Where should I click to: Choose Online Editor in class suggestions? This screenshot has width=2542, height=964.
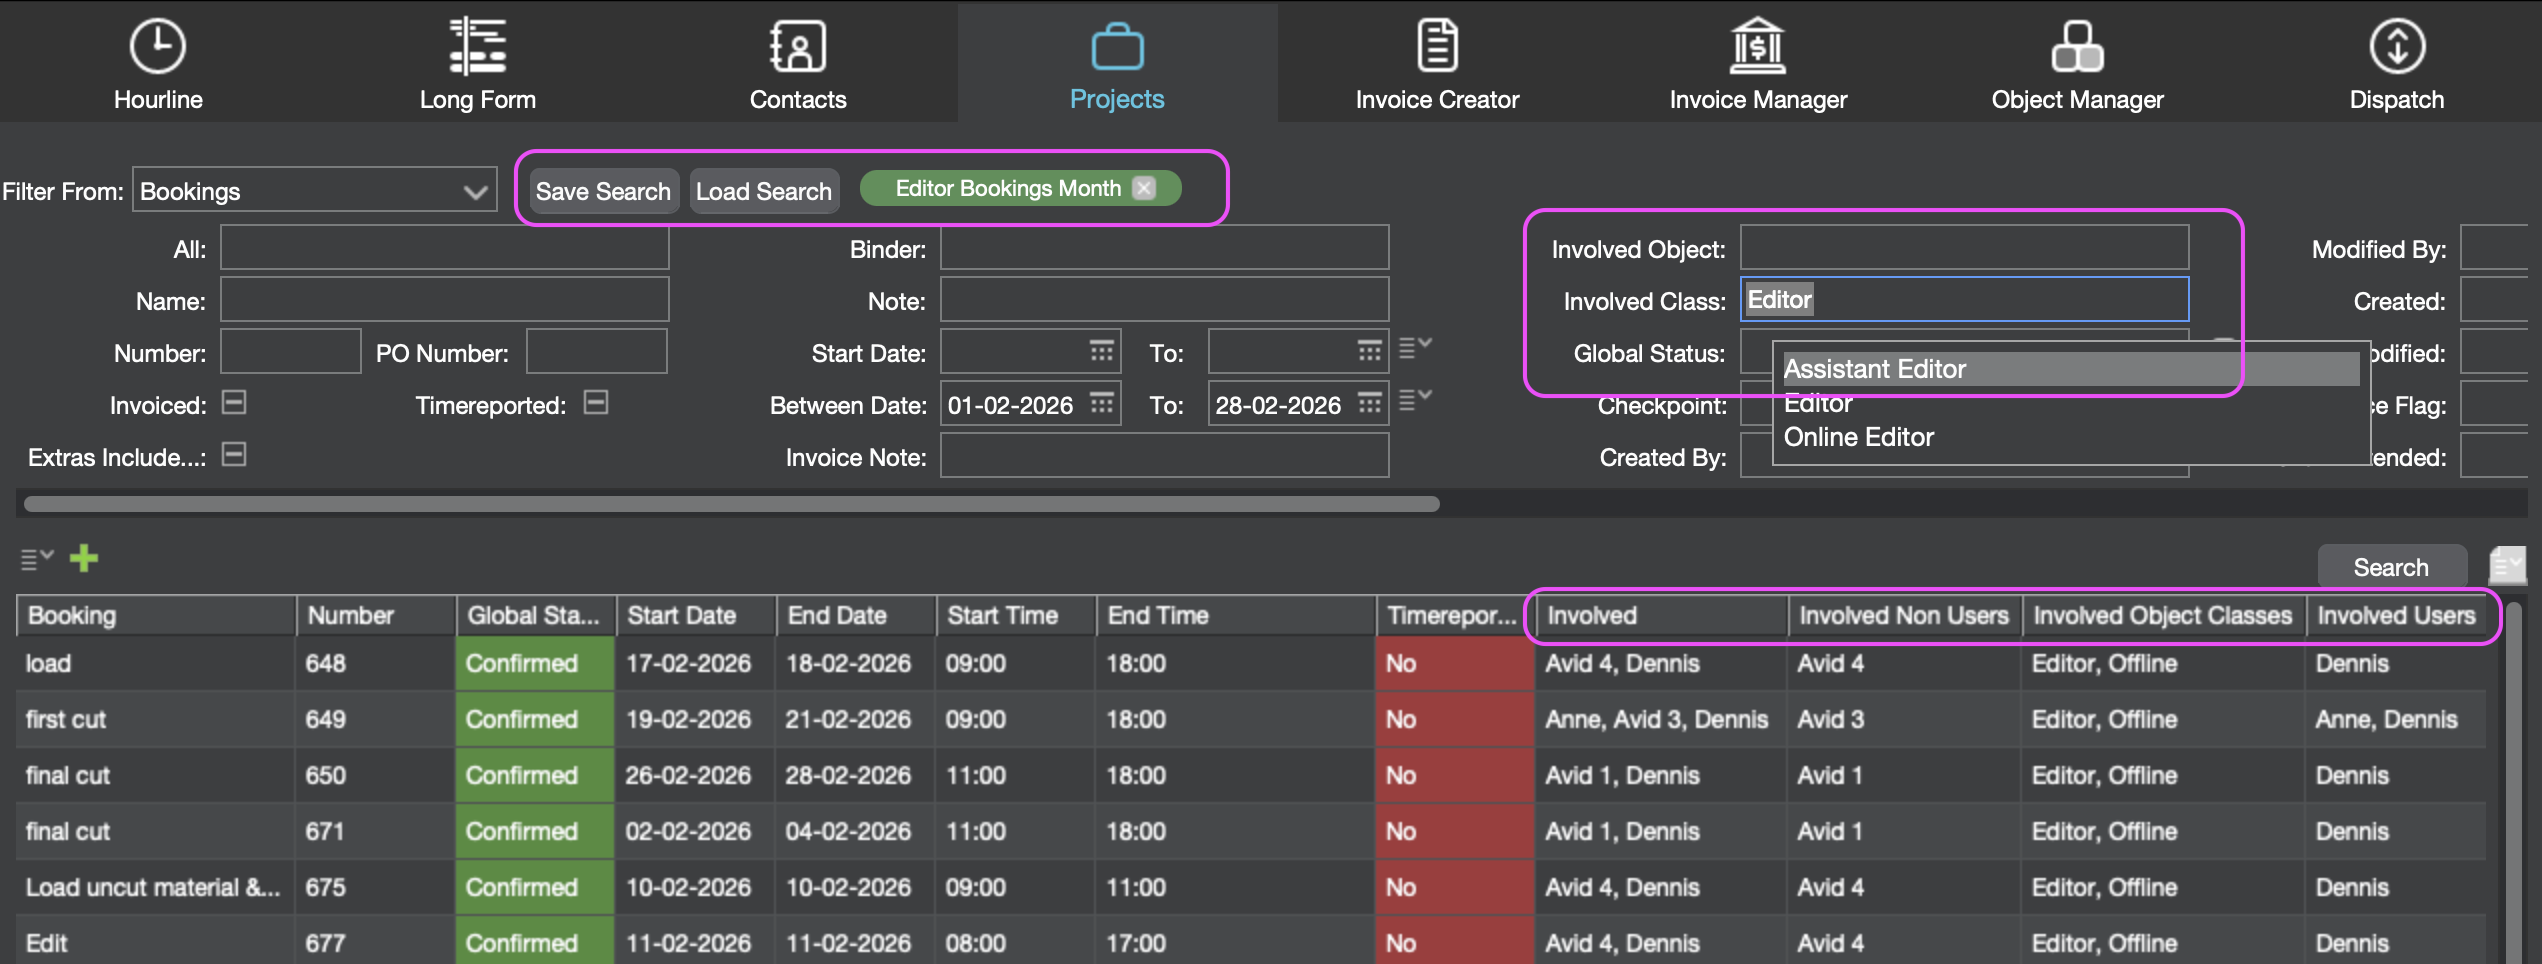(1859, 437)
